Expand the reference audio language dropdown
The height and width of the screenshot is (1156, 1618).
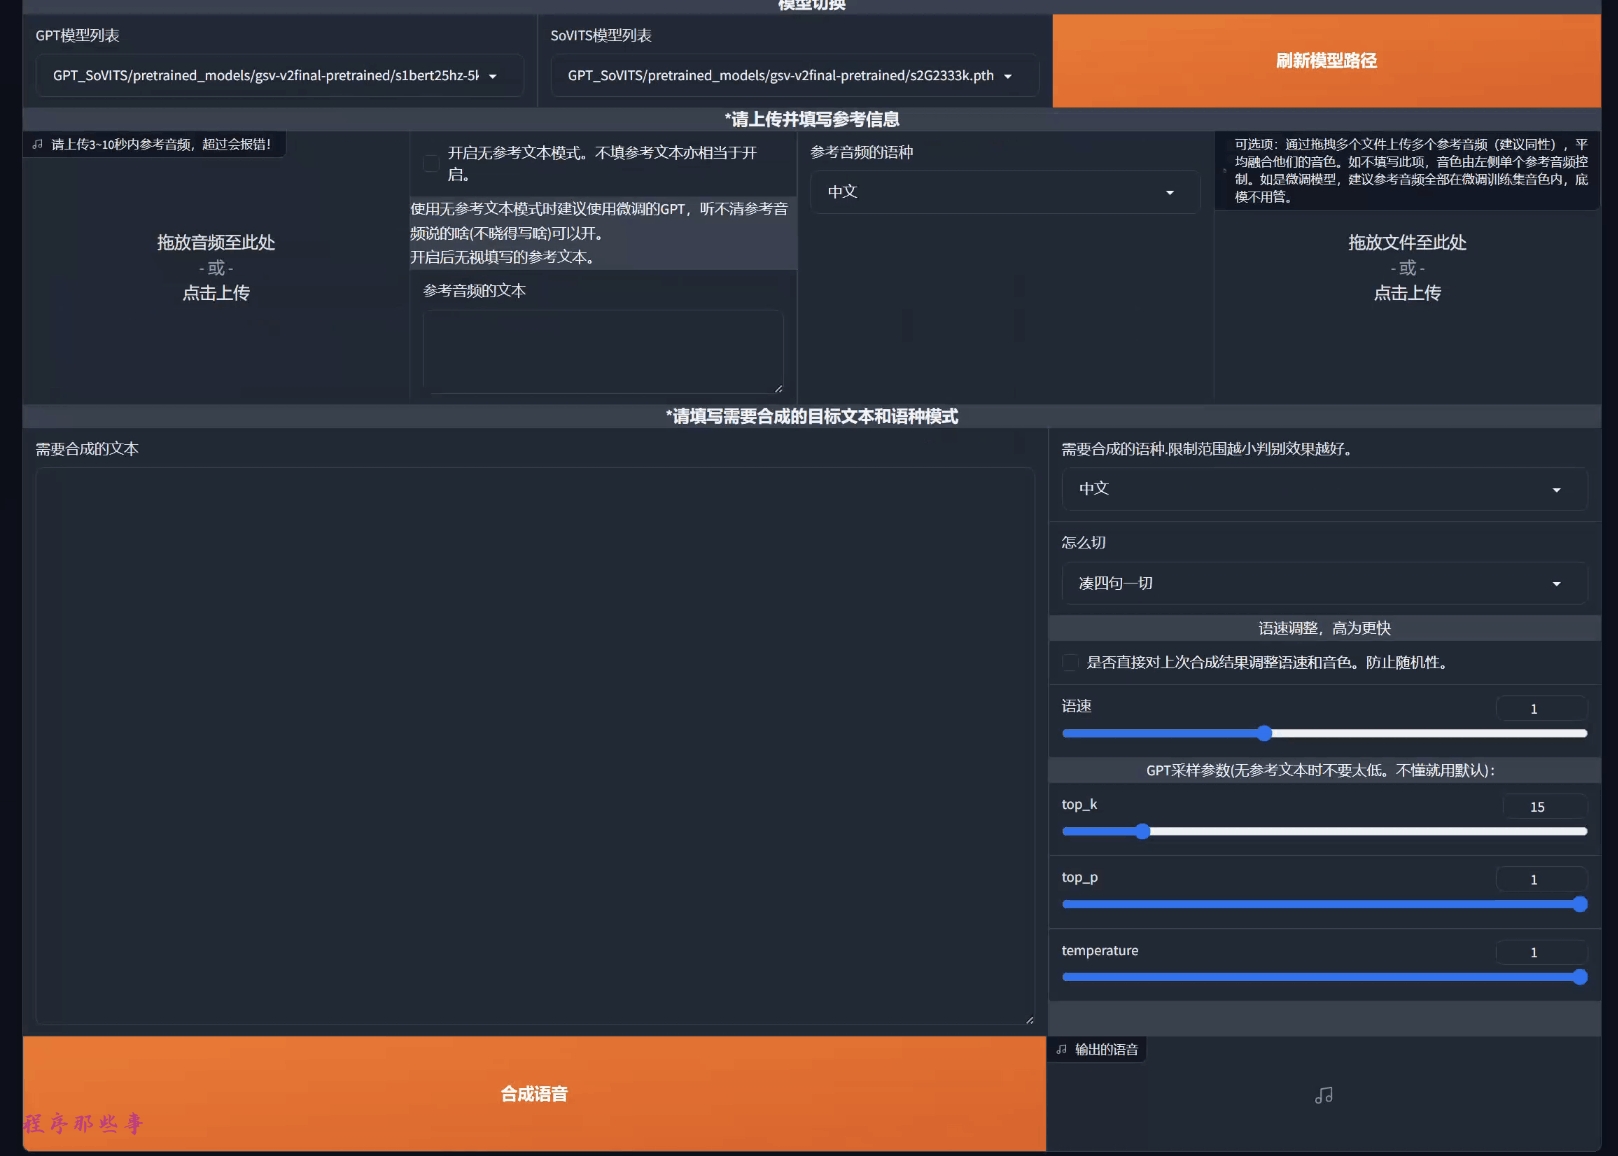coord(1003,192)
